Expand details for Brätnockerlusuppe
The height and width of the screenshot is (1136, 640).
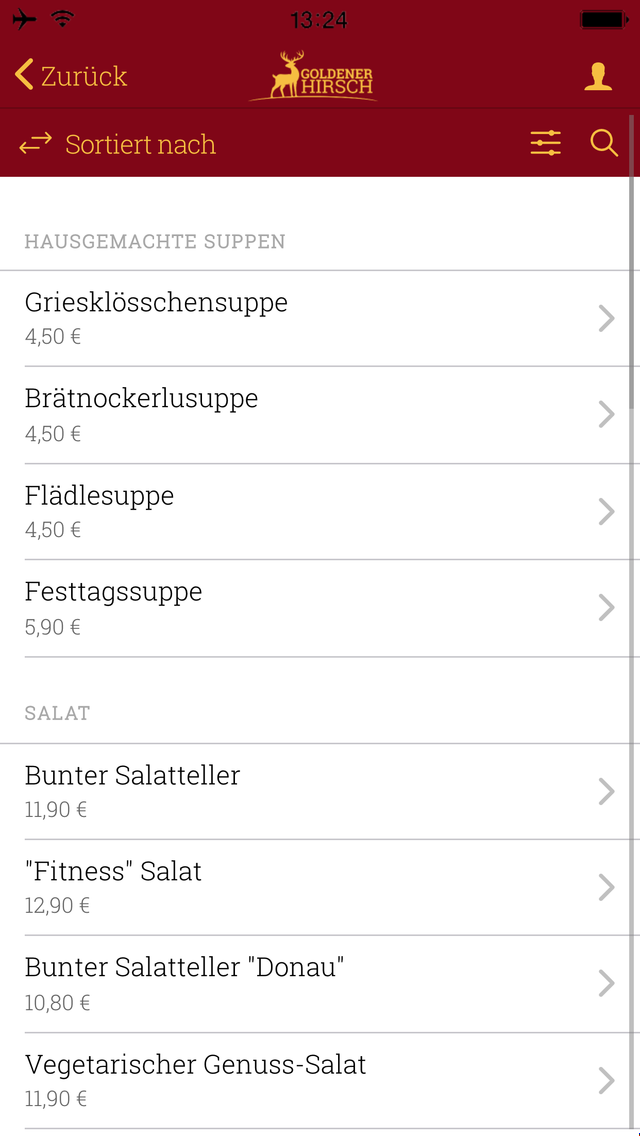click(x=606, y=414)
